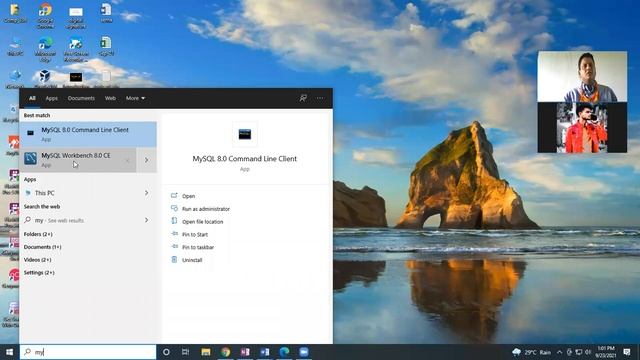Screen dimensions: 640x360
Task: Select Microsoft Edge desktop shortcut
Action: 45,49
